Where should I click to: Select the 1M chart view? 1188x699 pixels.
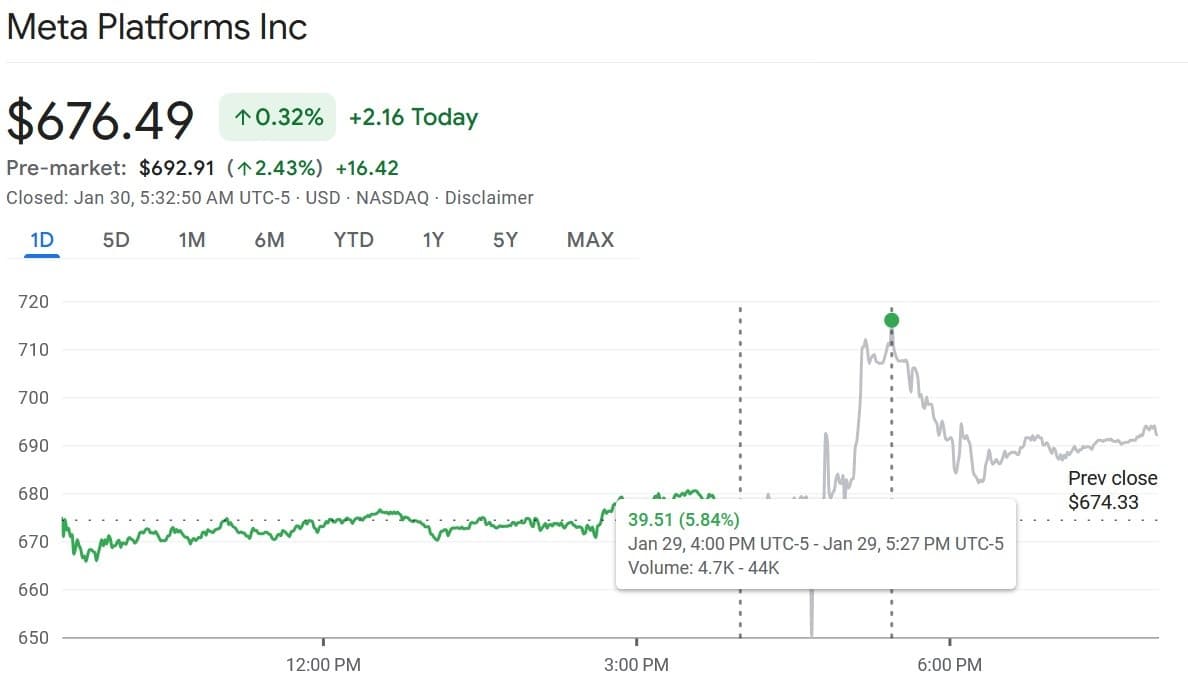click(190, 240)
